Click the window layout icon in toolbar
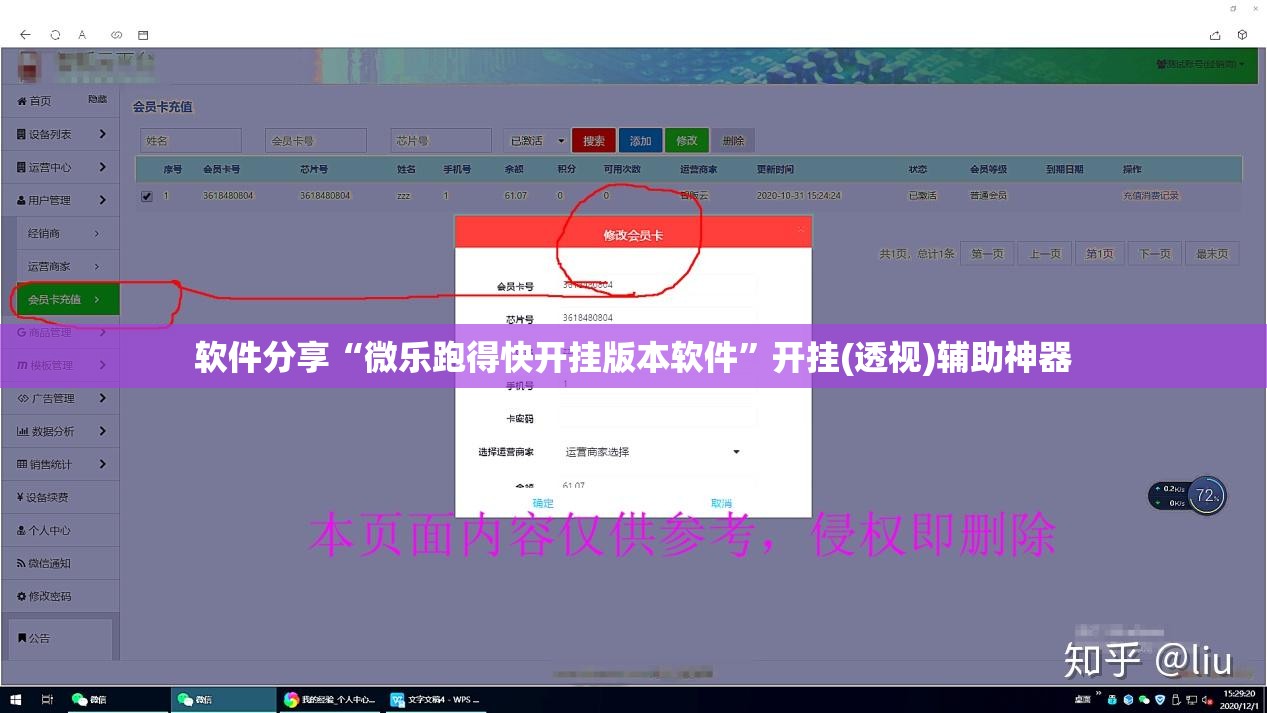This screenshot has width=1267, height=713. point(143,34)
